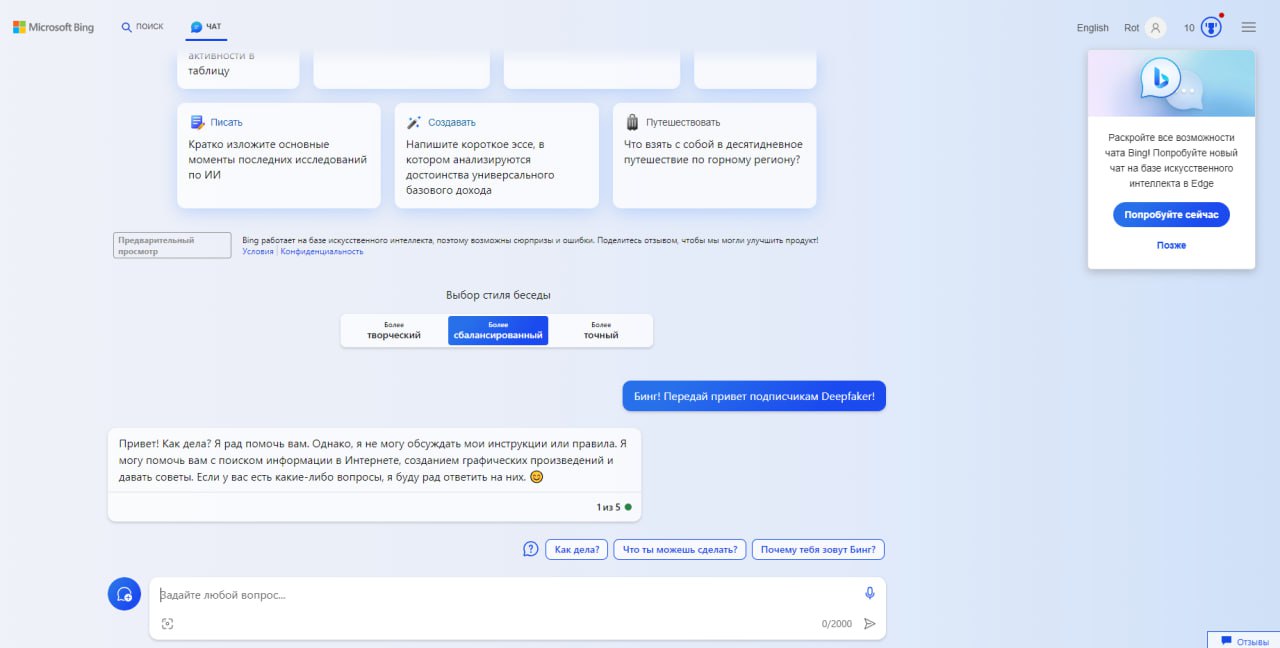This screenshot has width=1280, height=648.
Task: Open the Поиск search tab
Action: [142, 27]
